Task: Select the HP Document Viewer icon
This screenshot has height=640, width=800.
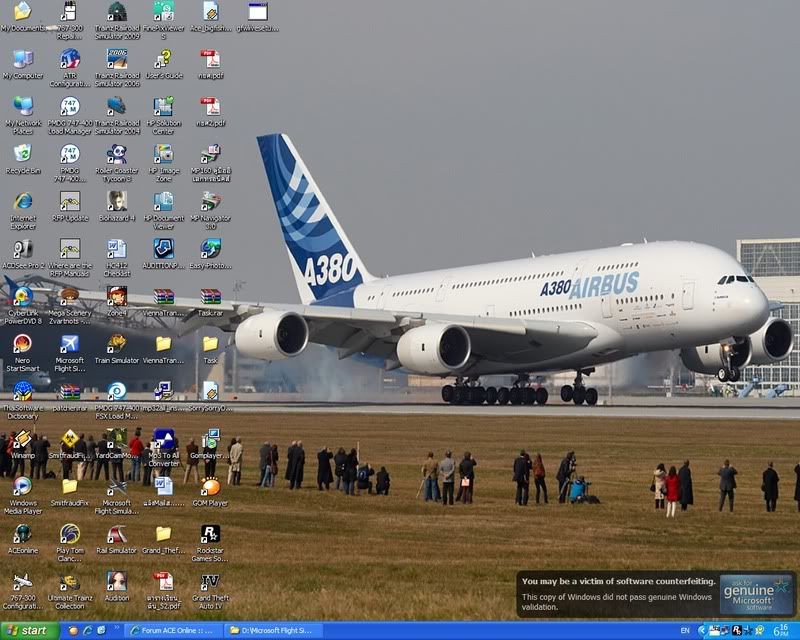Action: pyautogui.click(x=164, y=210)
